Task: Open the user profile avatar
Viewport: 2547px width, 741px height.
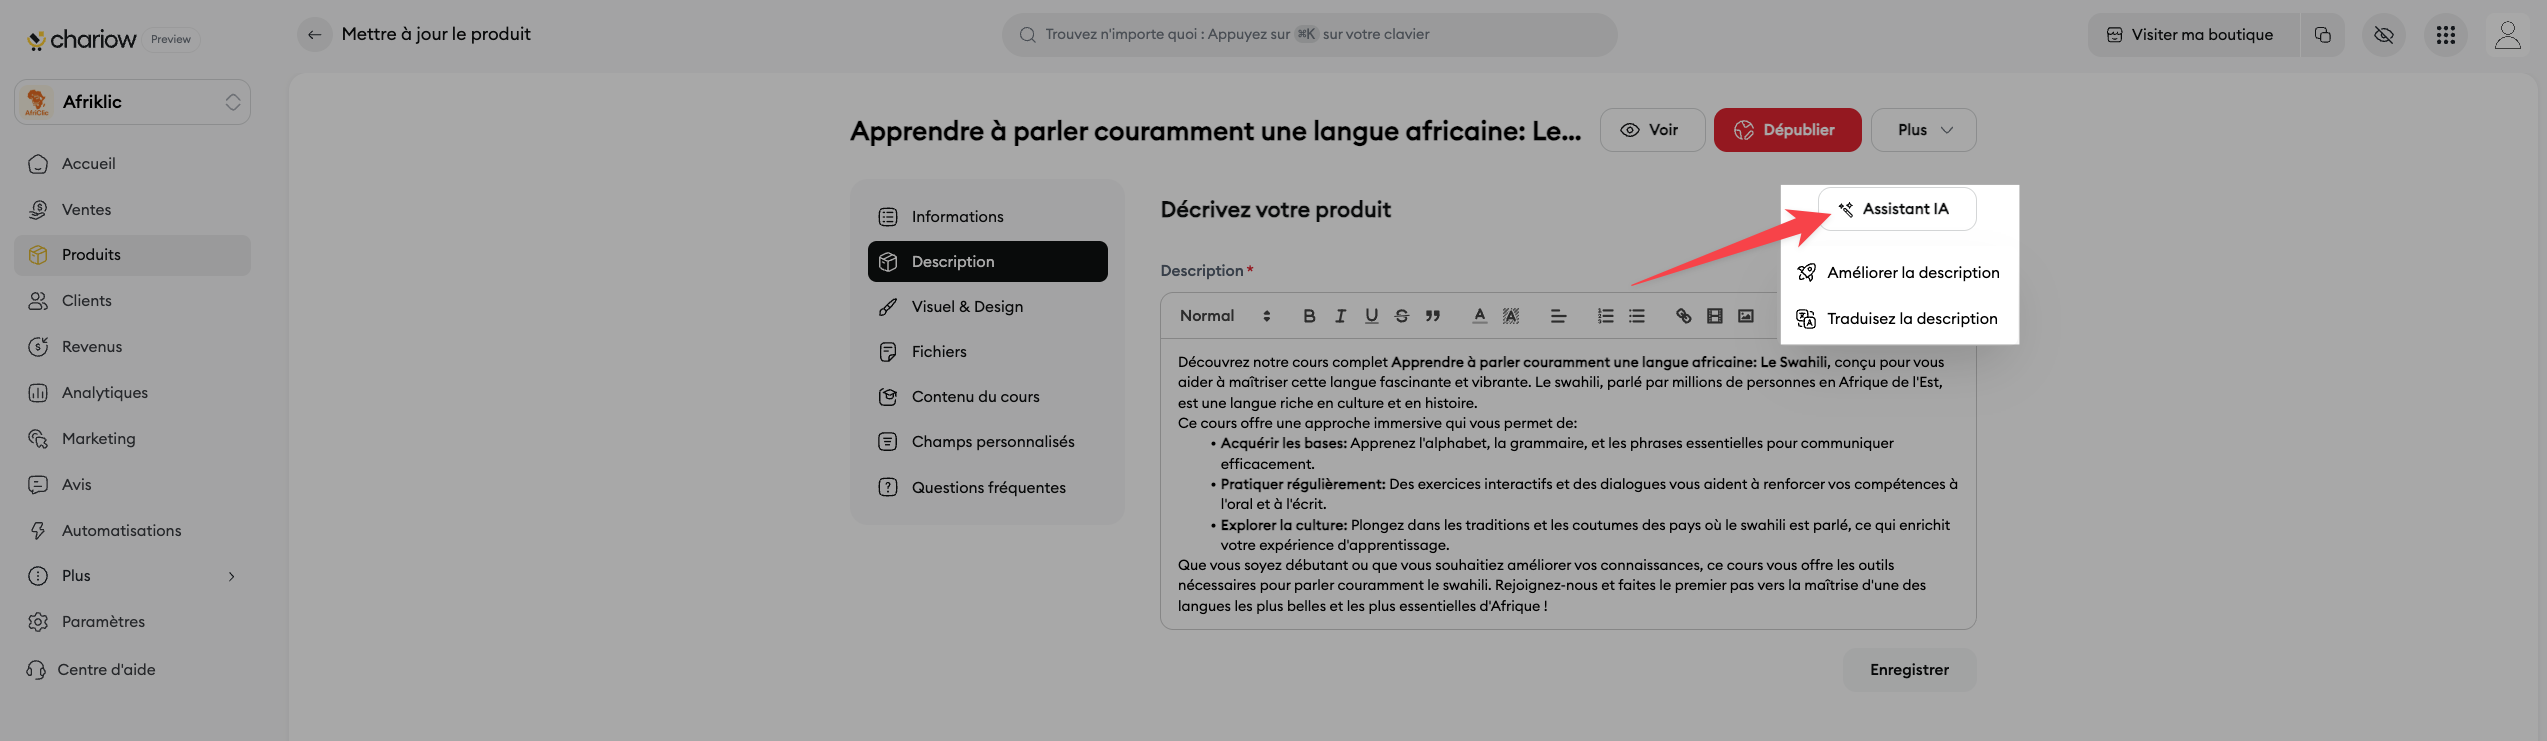Action: (x=2507, y=36)
